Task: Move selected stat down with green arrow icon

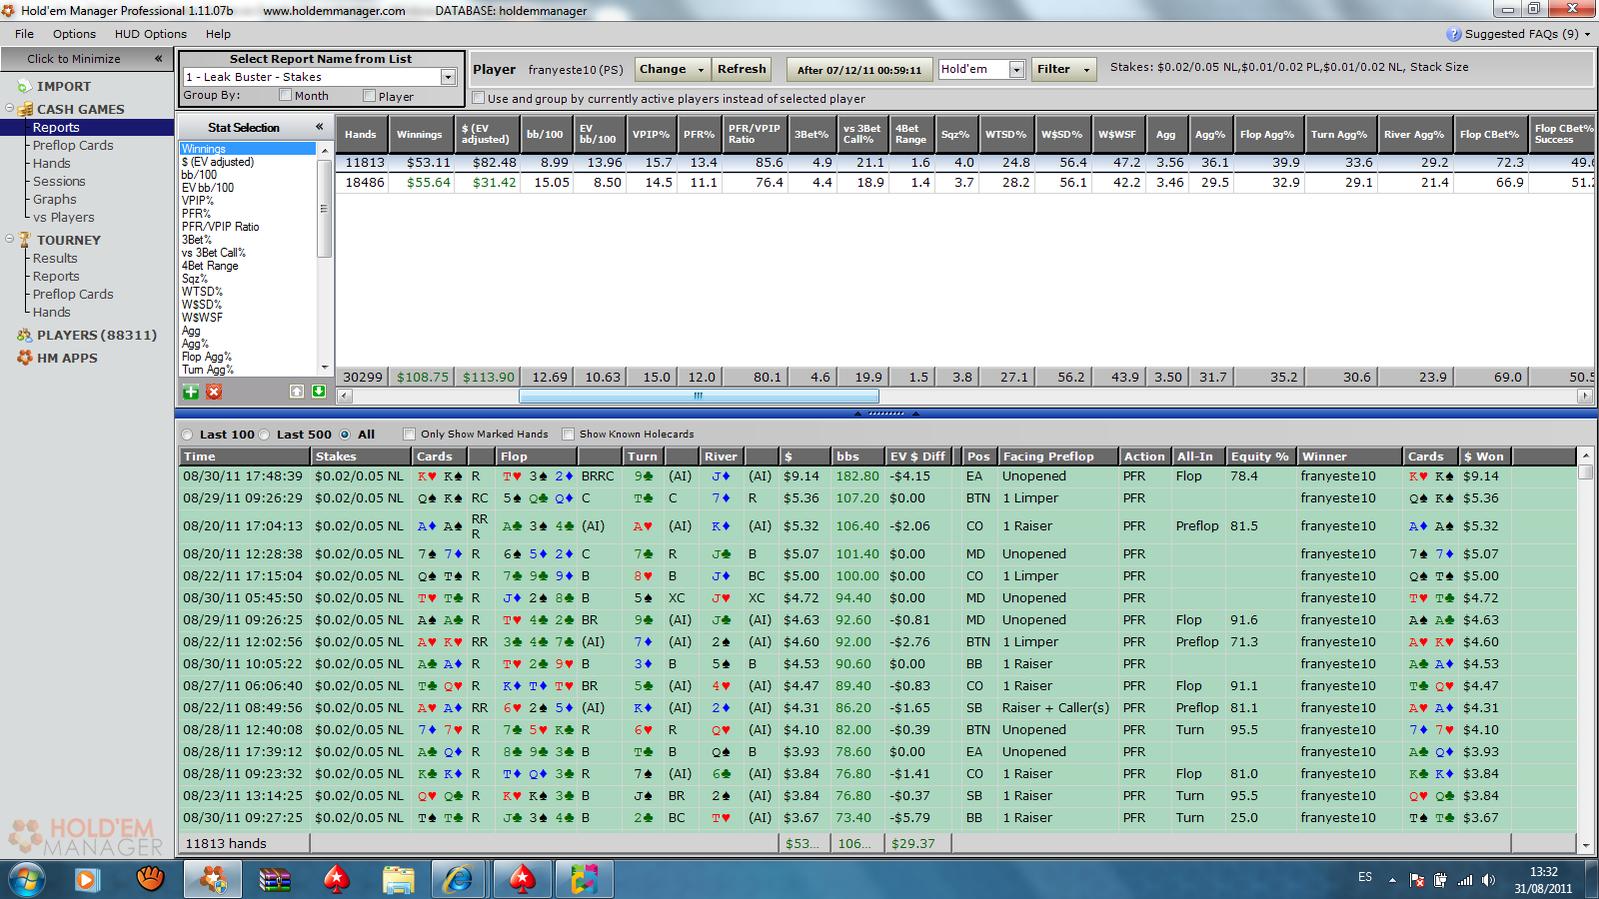Action: 319,391
